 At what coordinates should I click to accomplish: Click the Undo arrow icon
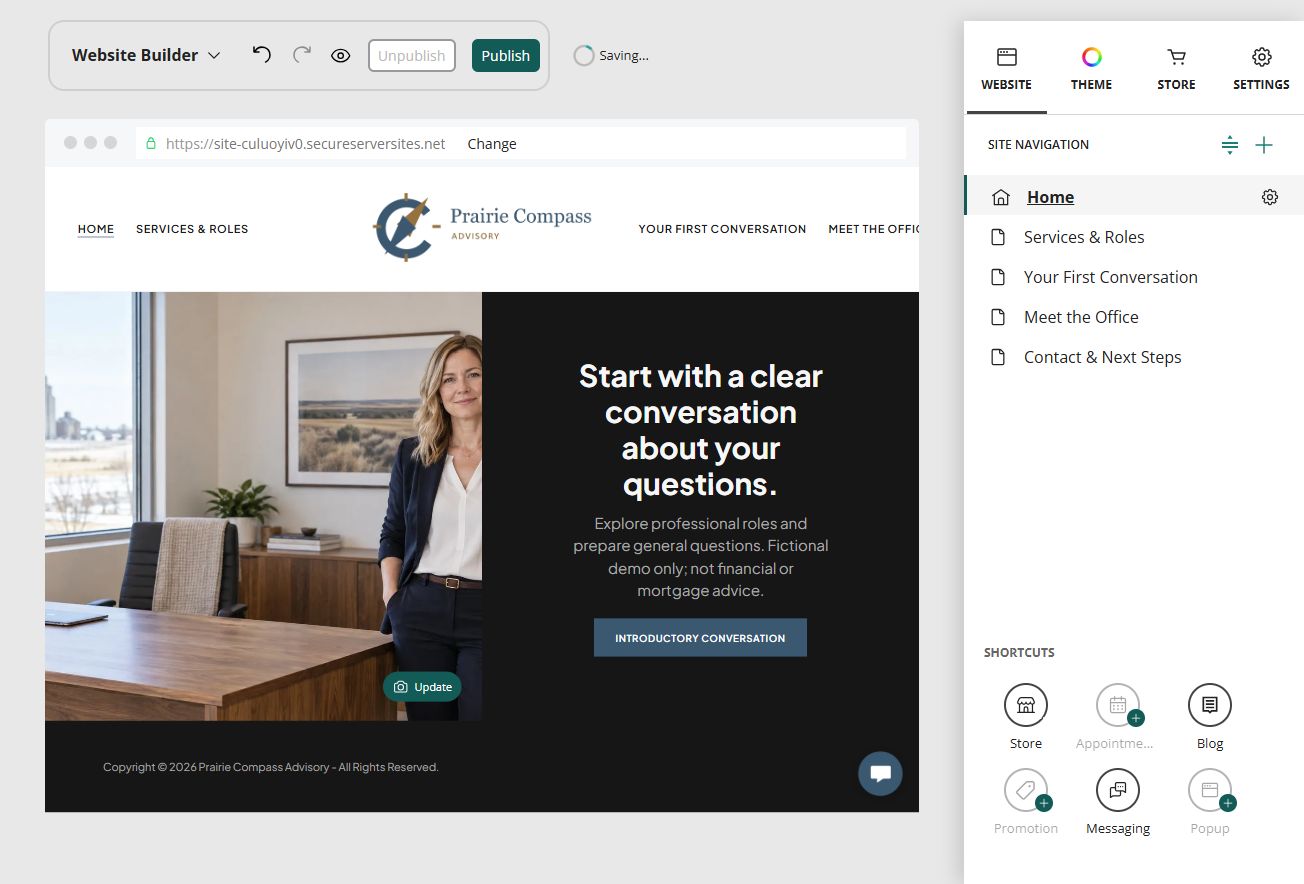point(261,55)
